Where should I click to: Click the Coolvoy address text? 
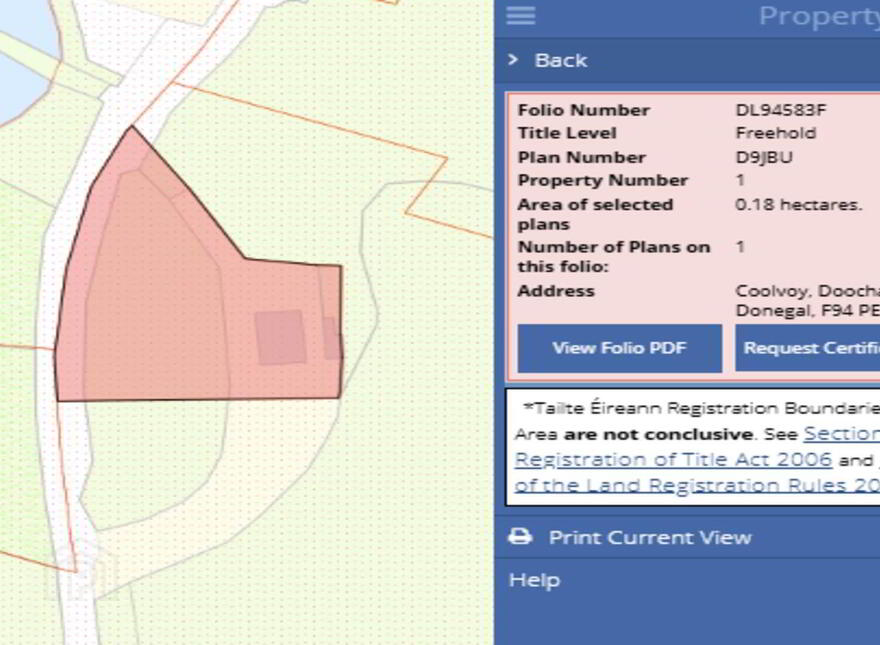pos(808,300)
